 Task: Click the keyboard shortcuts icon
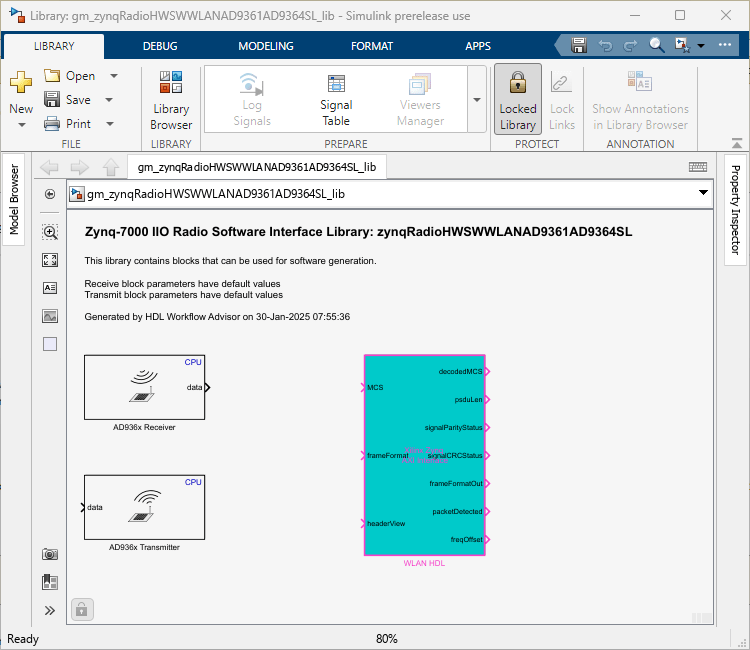[698, 166]
